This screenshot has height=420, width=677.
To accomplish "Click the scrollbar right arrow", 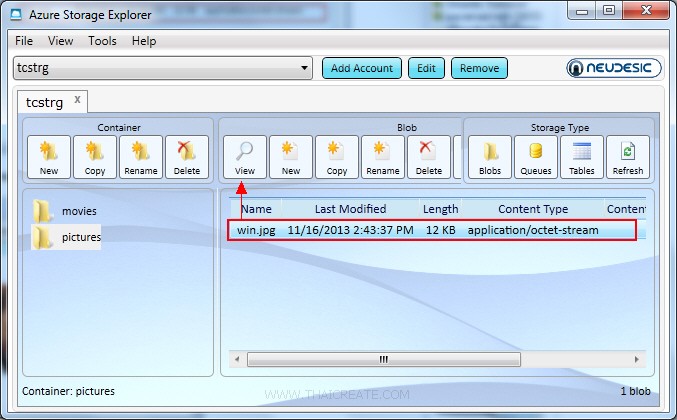I will tap(637, 359).
